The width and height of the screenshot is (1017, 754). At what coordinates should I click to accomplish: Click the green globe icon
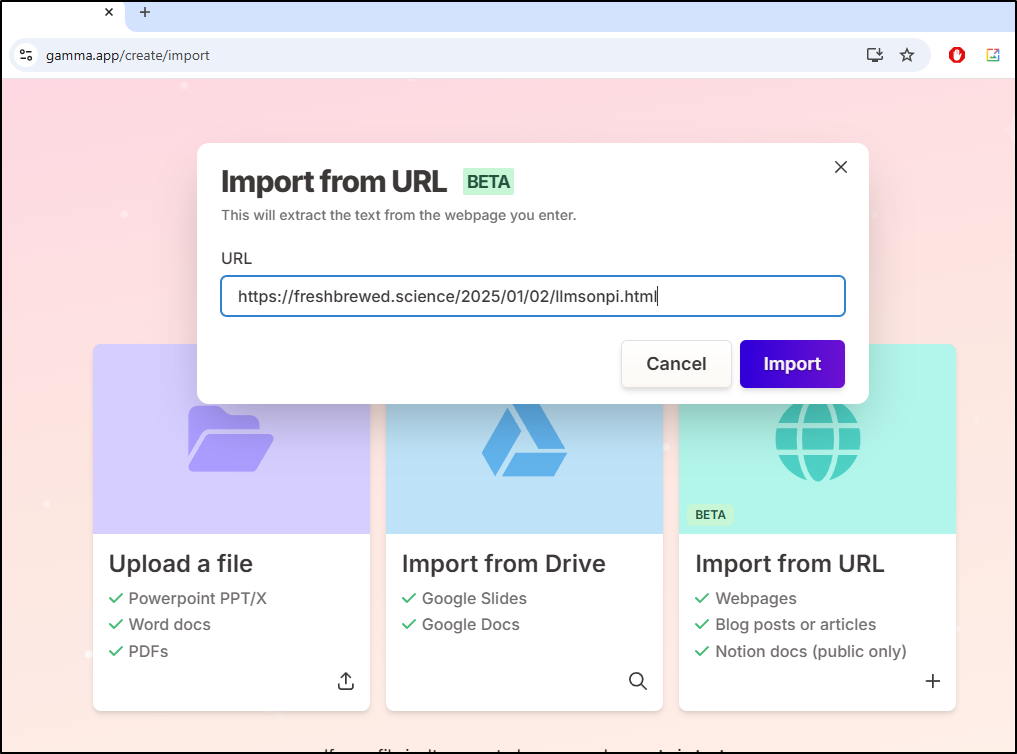point(817,442)
